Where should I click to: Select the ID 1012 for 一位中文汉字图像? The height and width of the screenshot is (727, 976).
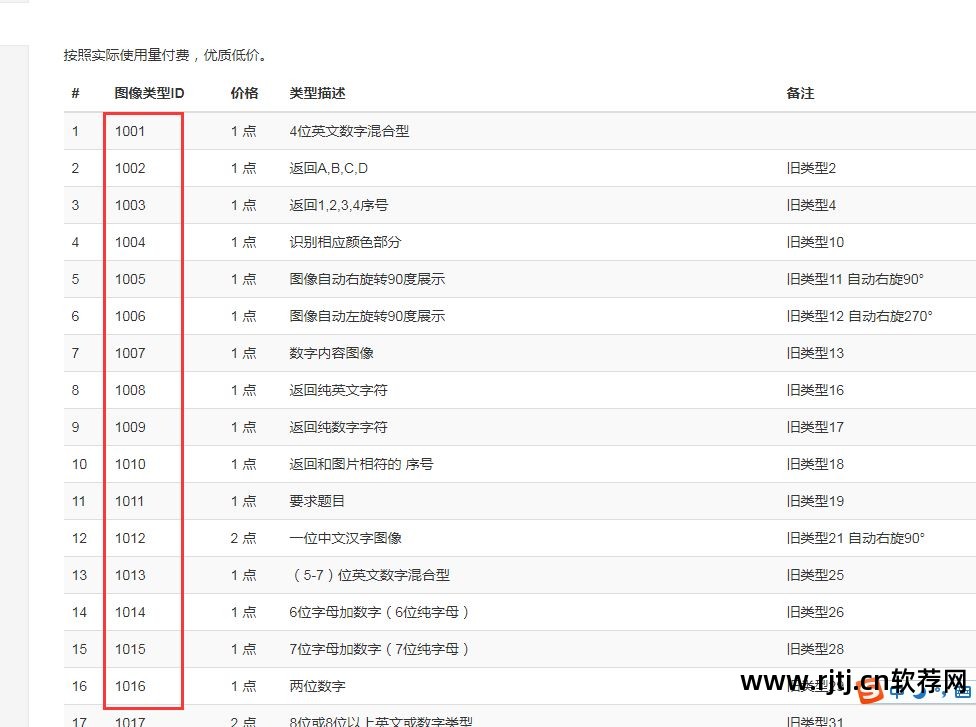(129, 538)
